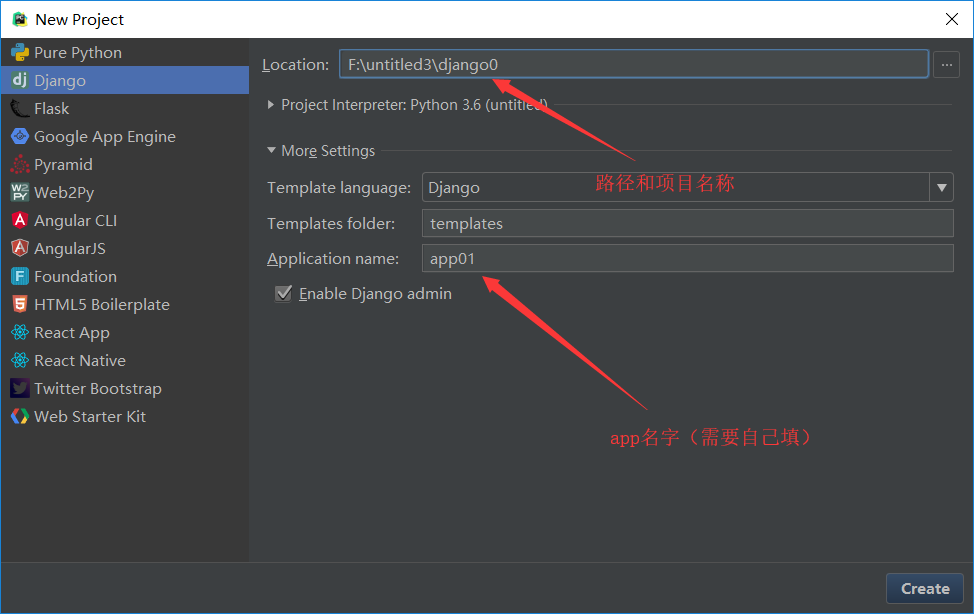Click the Django dj icon
This screenshot has height=614, width=974.
coord(20,80)
